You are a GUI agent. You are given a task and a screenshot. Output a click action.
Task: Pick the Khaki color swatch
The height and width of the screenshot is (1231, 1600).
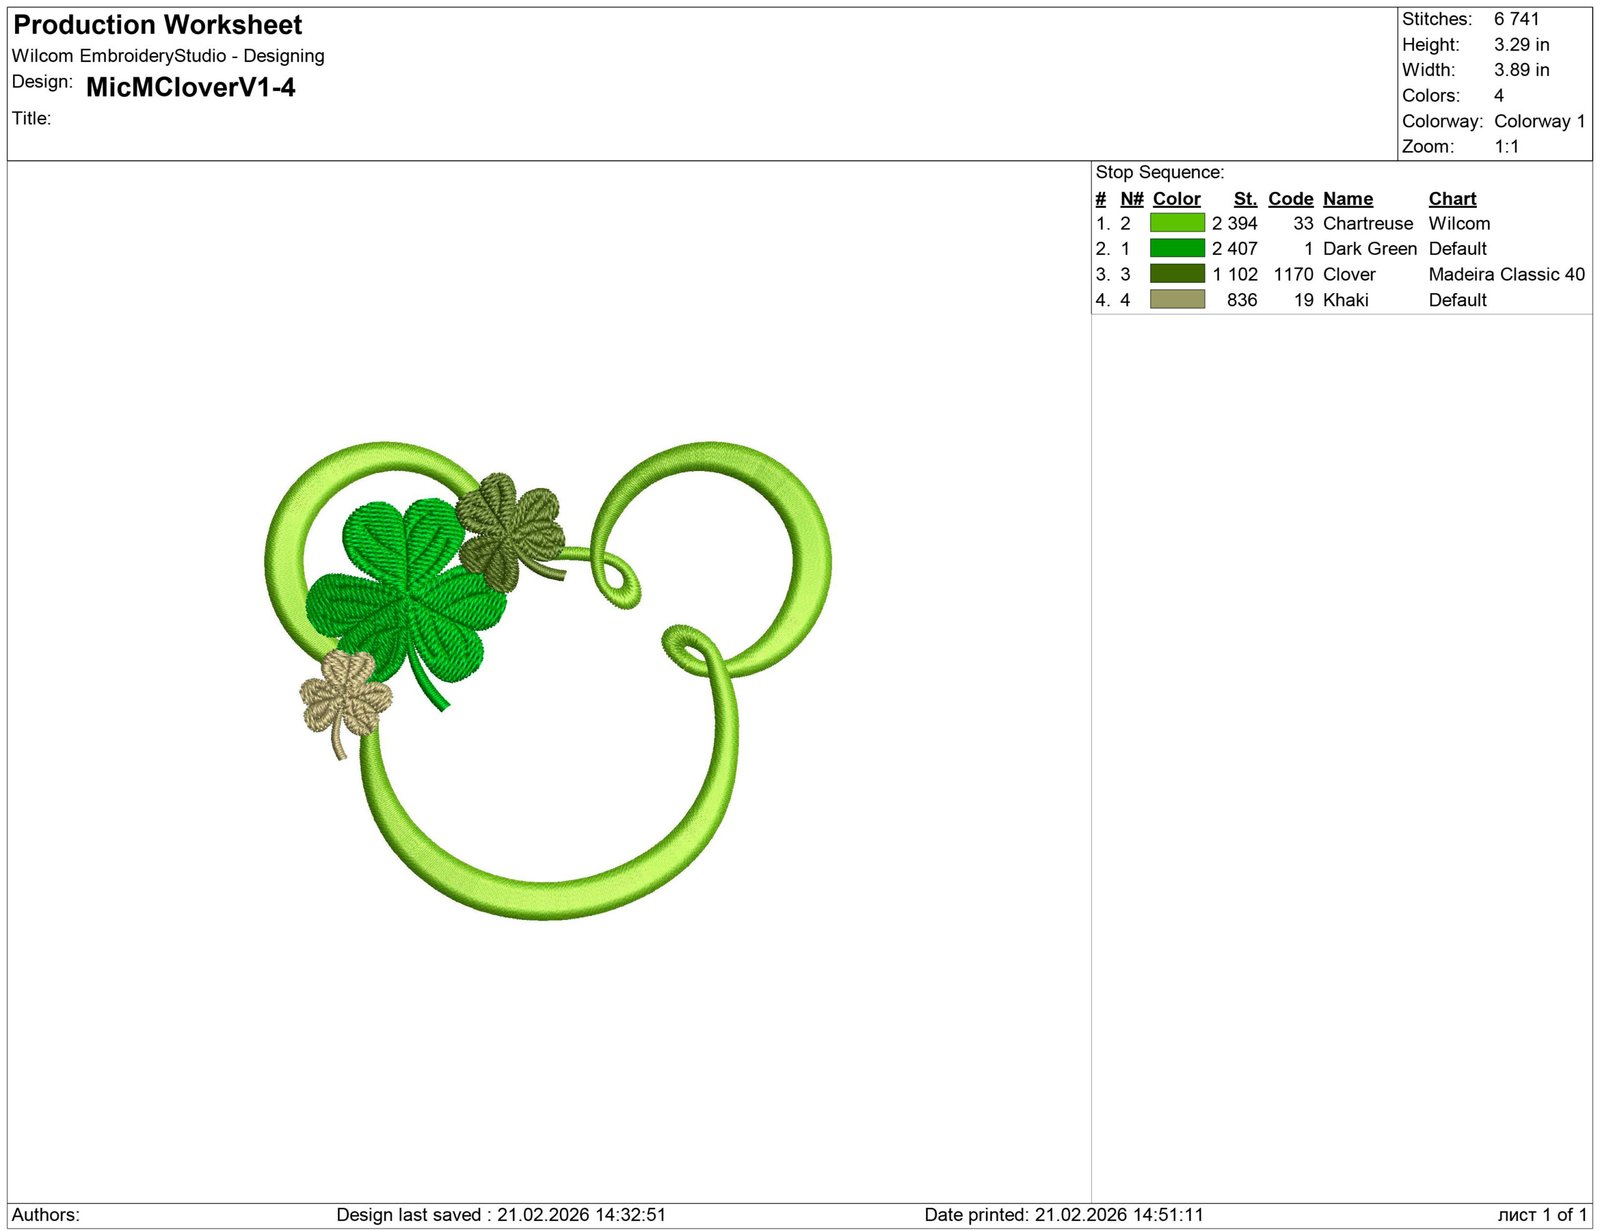click(x=1177, y=299)
